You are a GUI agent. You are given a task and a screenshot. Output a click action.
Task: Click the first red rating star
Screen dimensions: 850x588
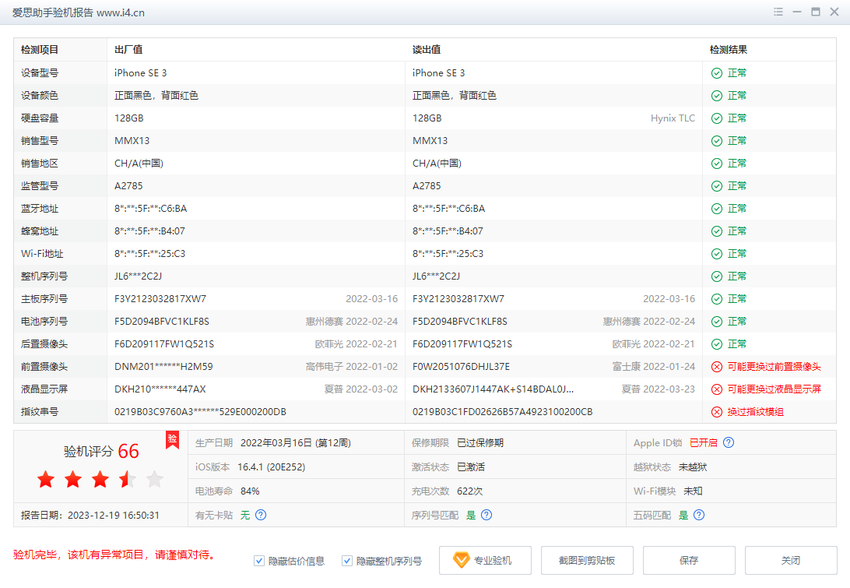click(x=46, y=479)
